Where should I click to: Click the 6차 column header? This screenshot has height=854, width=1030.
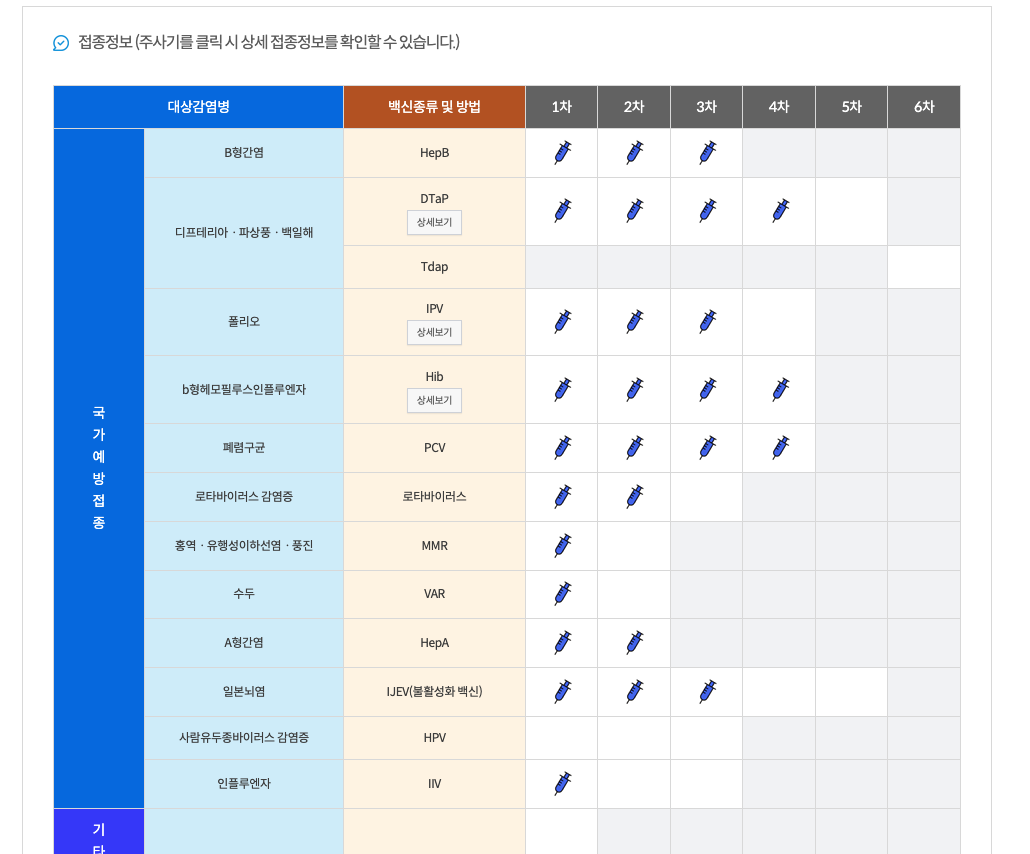pos(924,107)
